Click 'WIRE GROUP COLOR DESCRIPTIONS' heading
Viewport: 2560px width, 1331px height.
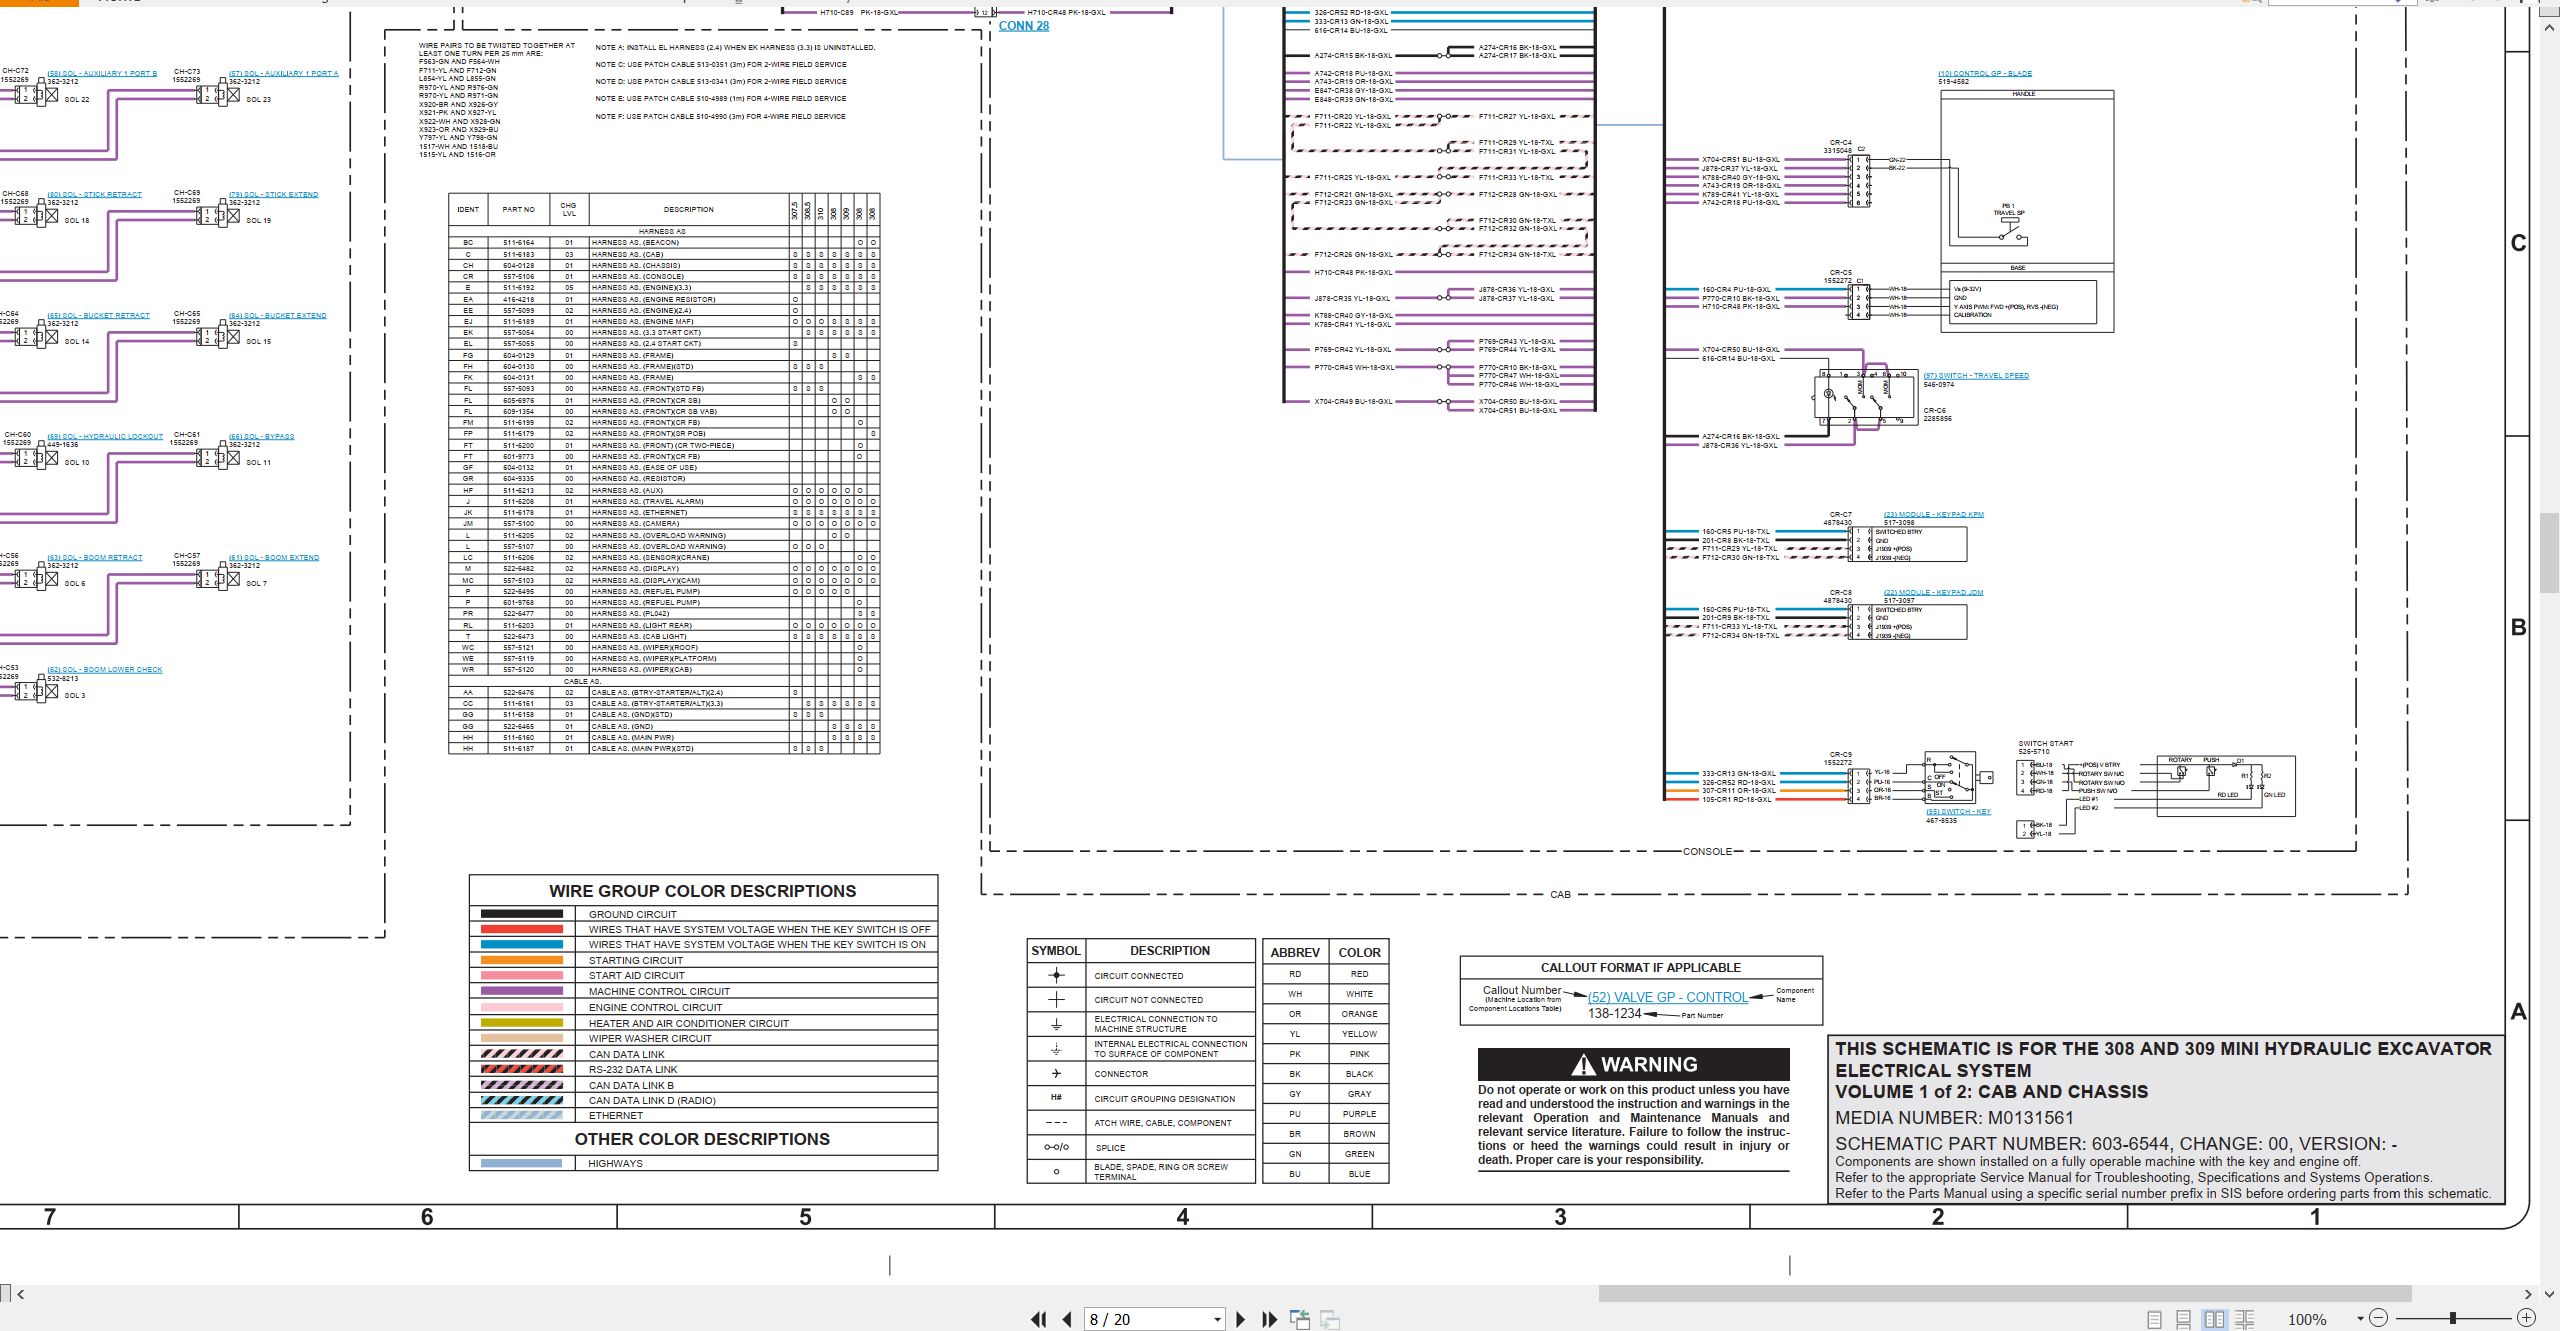[702, 890]
